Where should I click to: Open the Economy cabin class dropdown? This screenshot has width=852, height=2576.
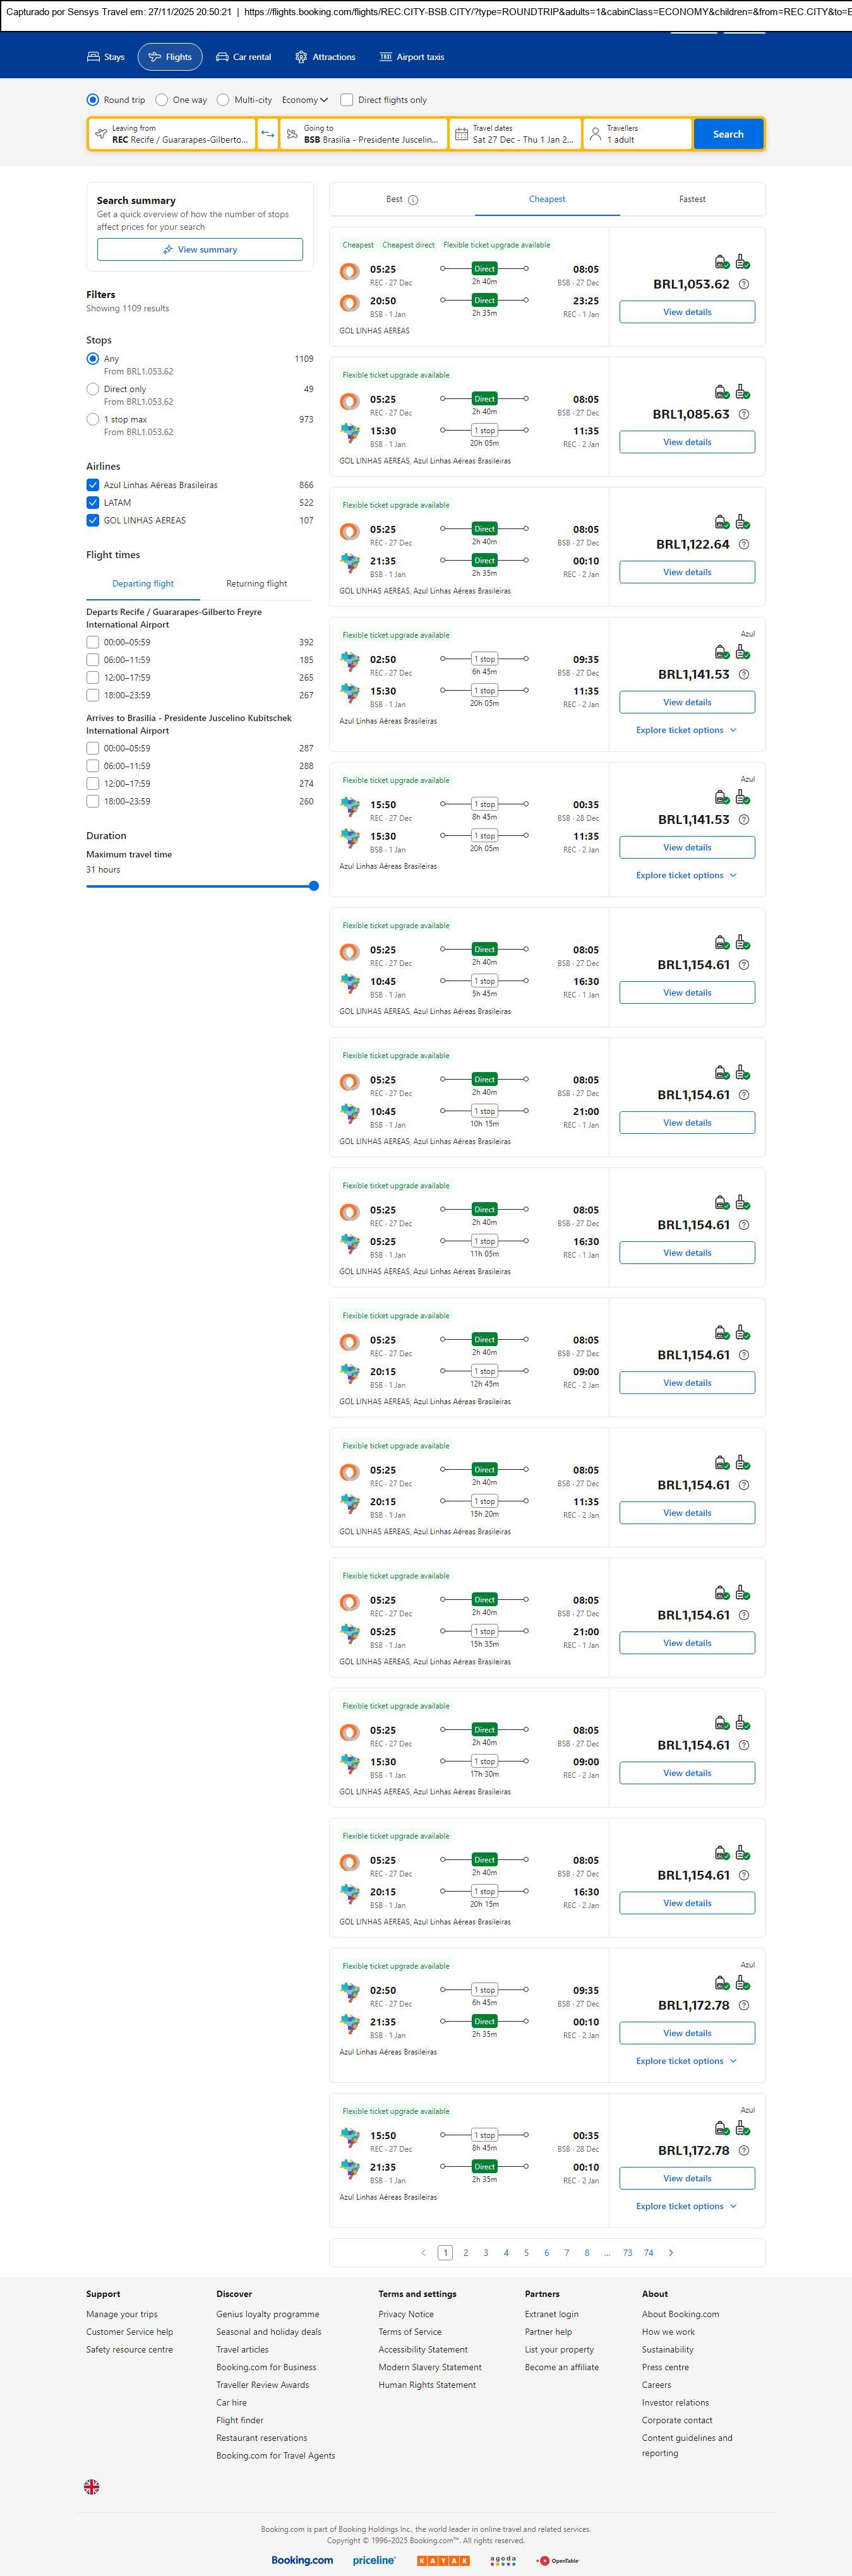[304, 100]
